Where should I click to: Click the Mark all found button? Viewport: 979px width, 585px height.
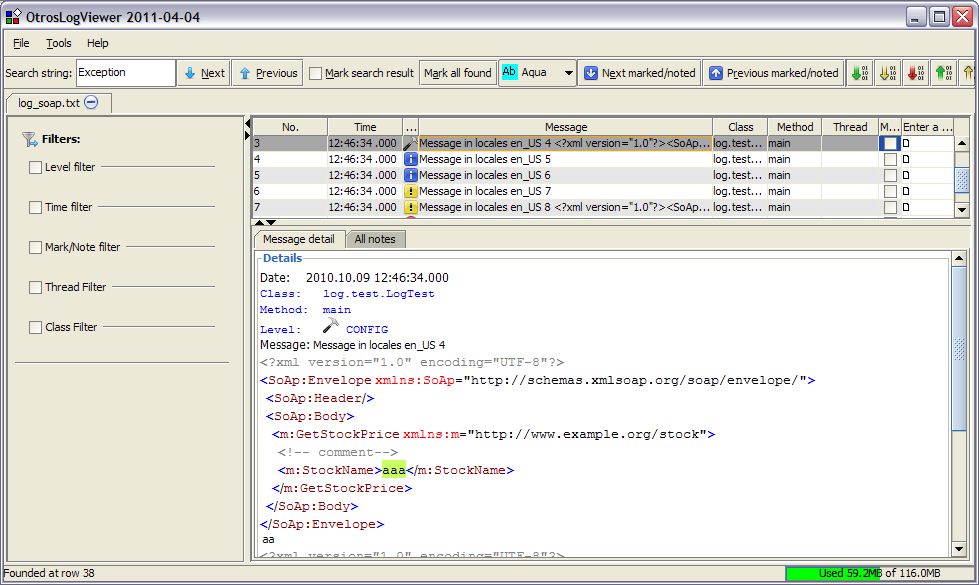click(x=458, y=73)
